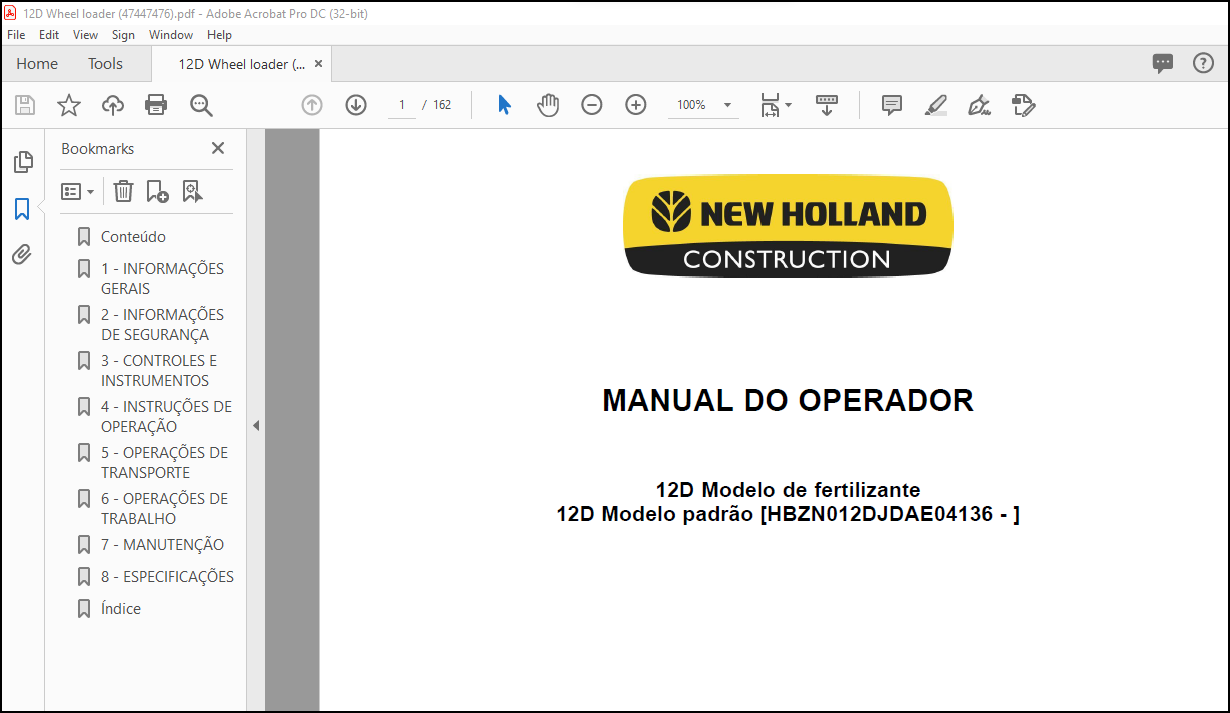The height and width of the screenshot is (713, 1230).
Task: Show the Page Thumbnails panel
Action: click(23, 162)
